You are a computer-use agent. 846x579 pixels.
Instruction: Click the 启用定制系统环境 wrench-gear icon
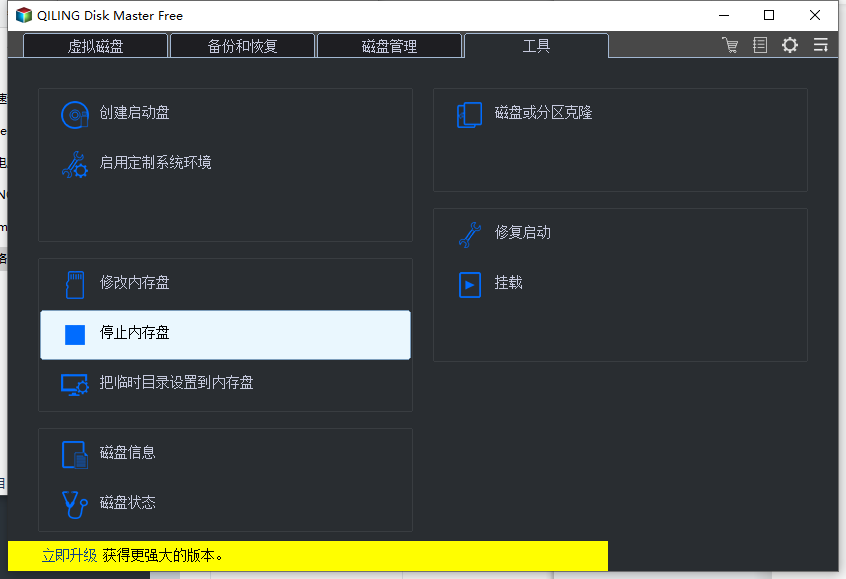click(x=74, y=165)
